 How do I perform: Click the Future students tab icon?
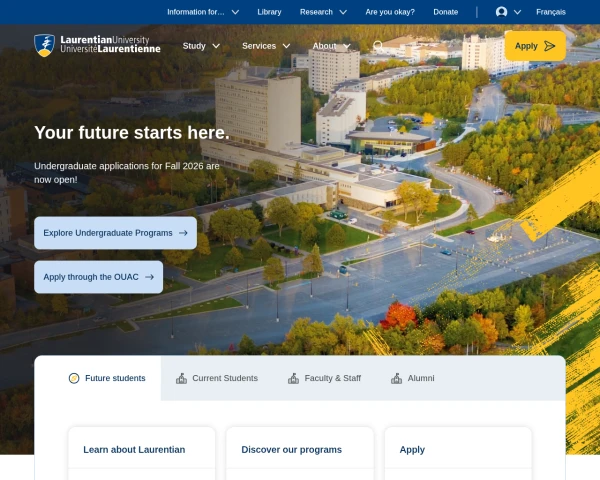[x=74, y=378]
